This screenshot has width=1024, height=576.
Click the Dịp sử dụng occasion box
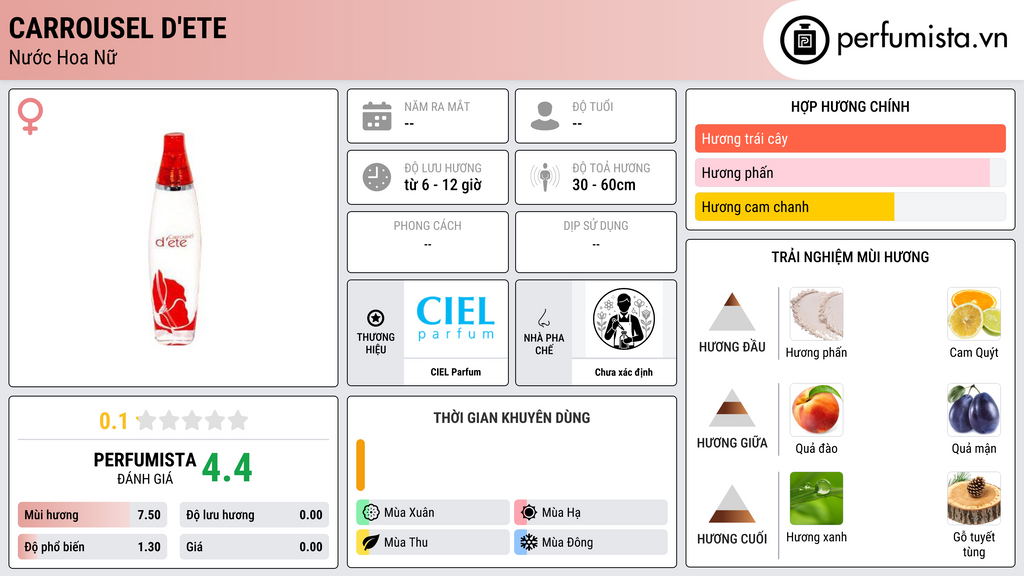pyautogui.click(x=596, y=242)
